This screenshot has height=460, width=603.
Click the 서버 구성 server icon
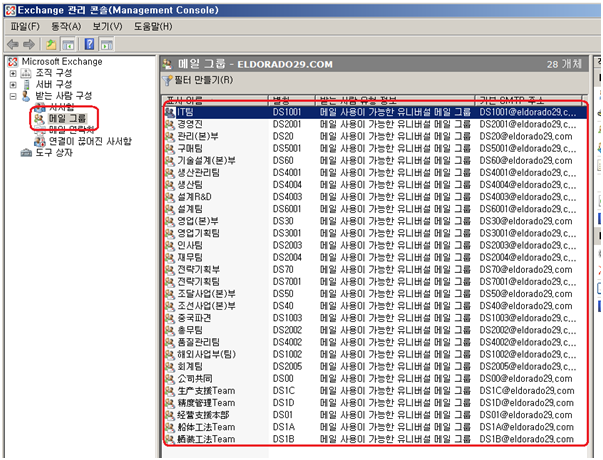pos(26,84)
